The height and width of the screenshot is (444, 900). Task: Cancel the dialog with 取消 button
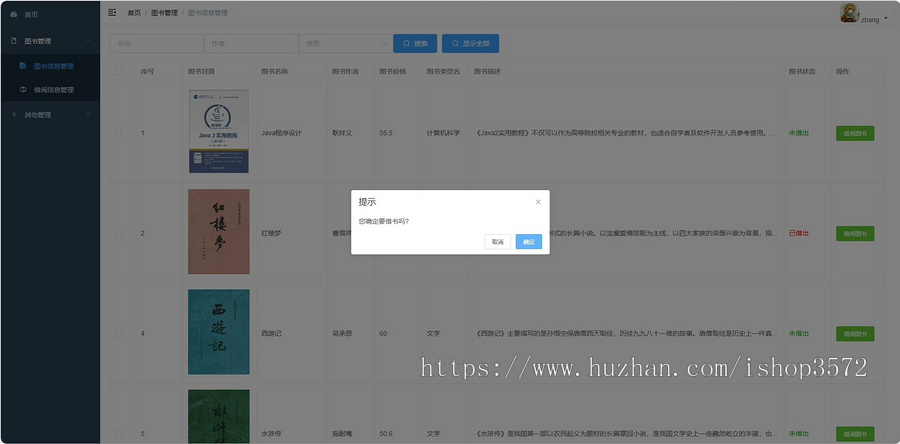[x=497, y=242]
